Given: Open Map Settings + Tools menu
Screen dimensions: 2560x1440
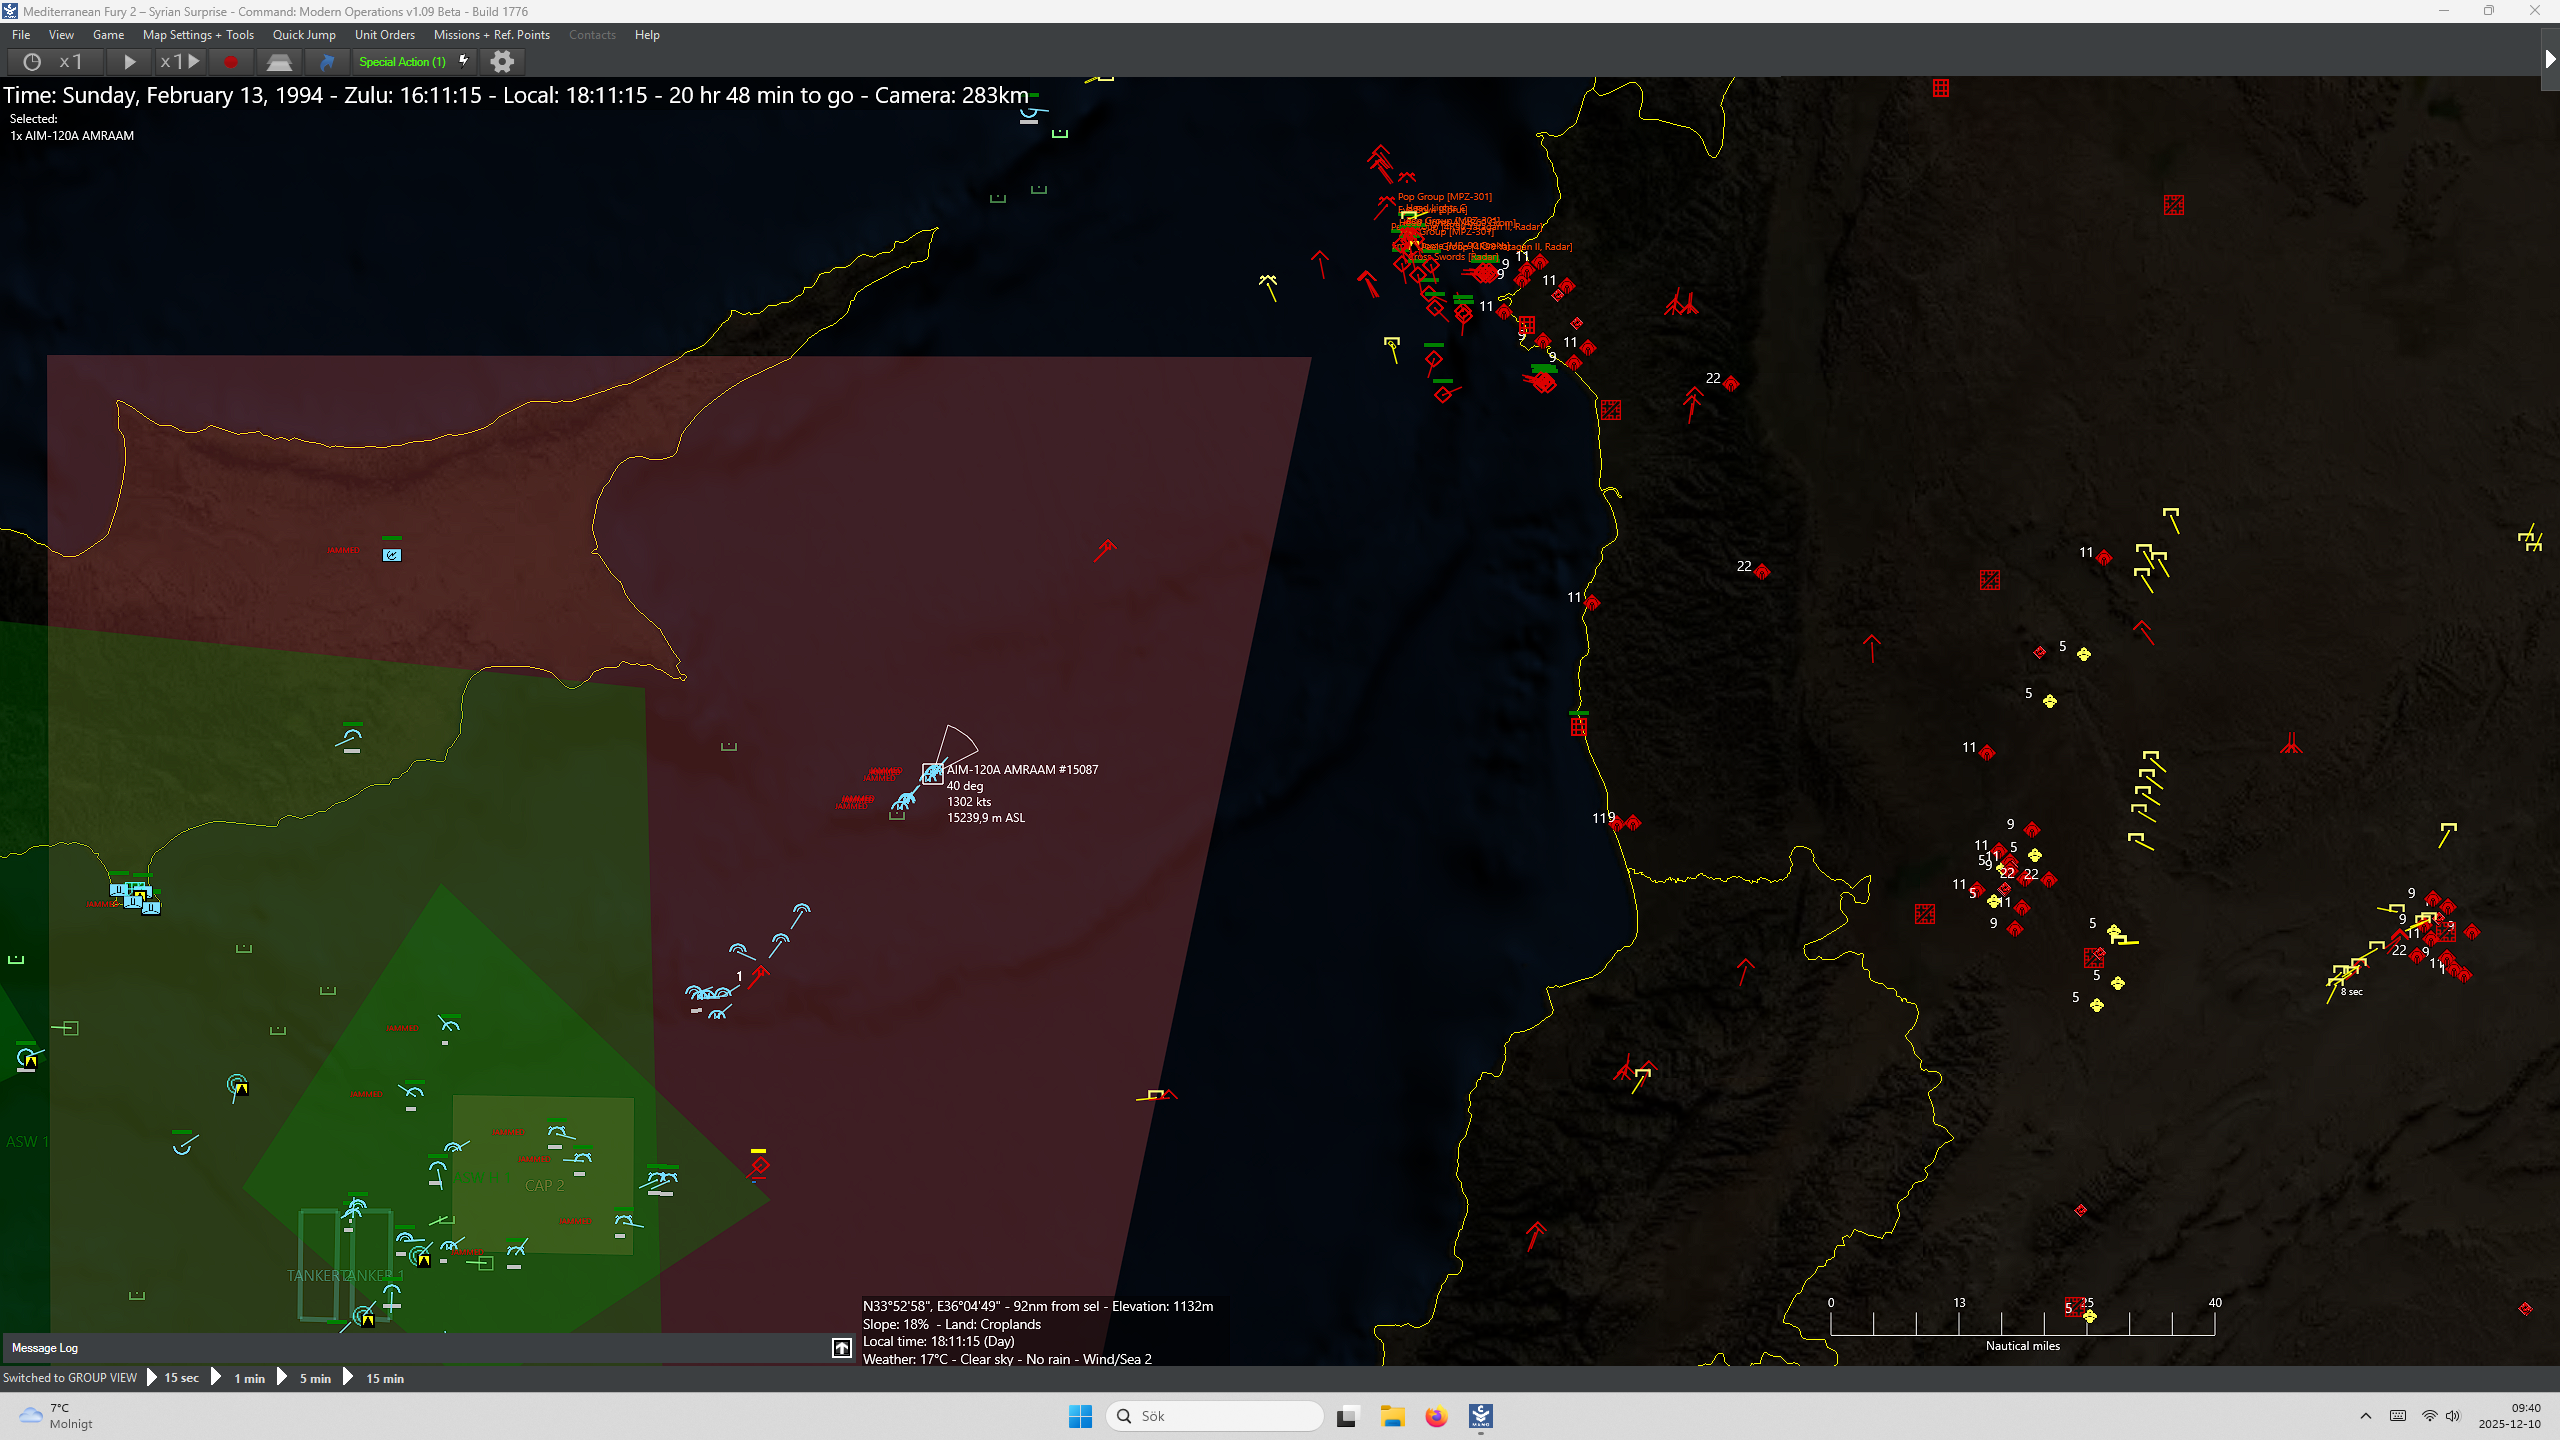Looking at the screenshot, I should pos(198,35).
